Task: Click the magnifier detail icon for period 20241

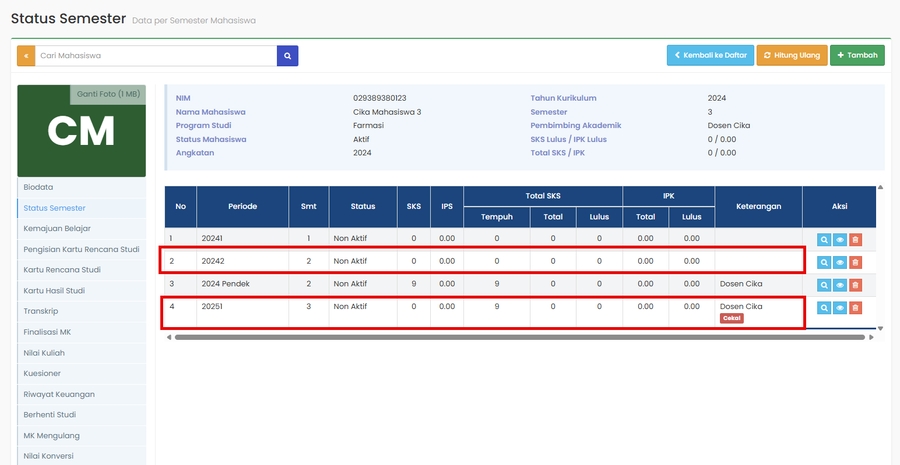Action: point(824,240)
